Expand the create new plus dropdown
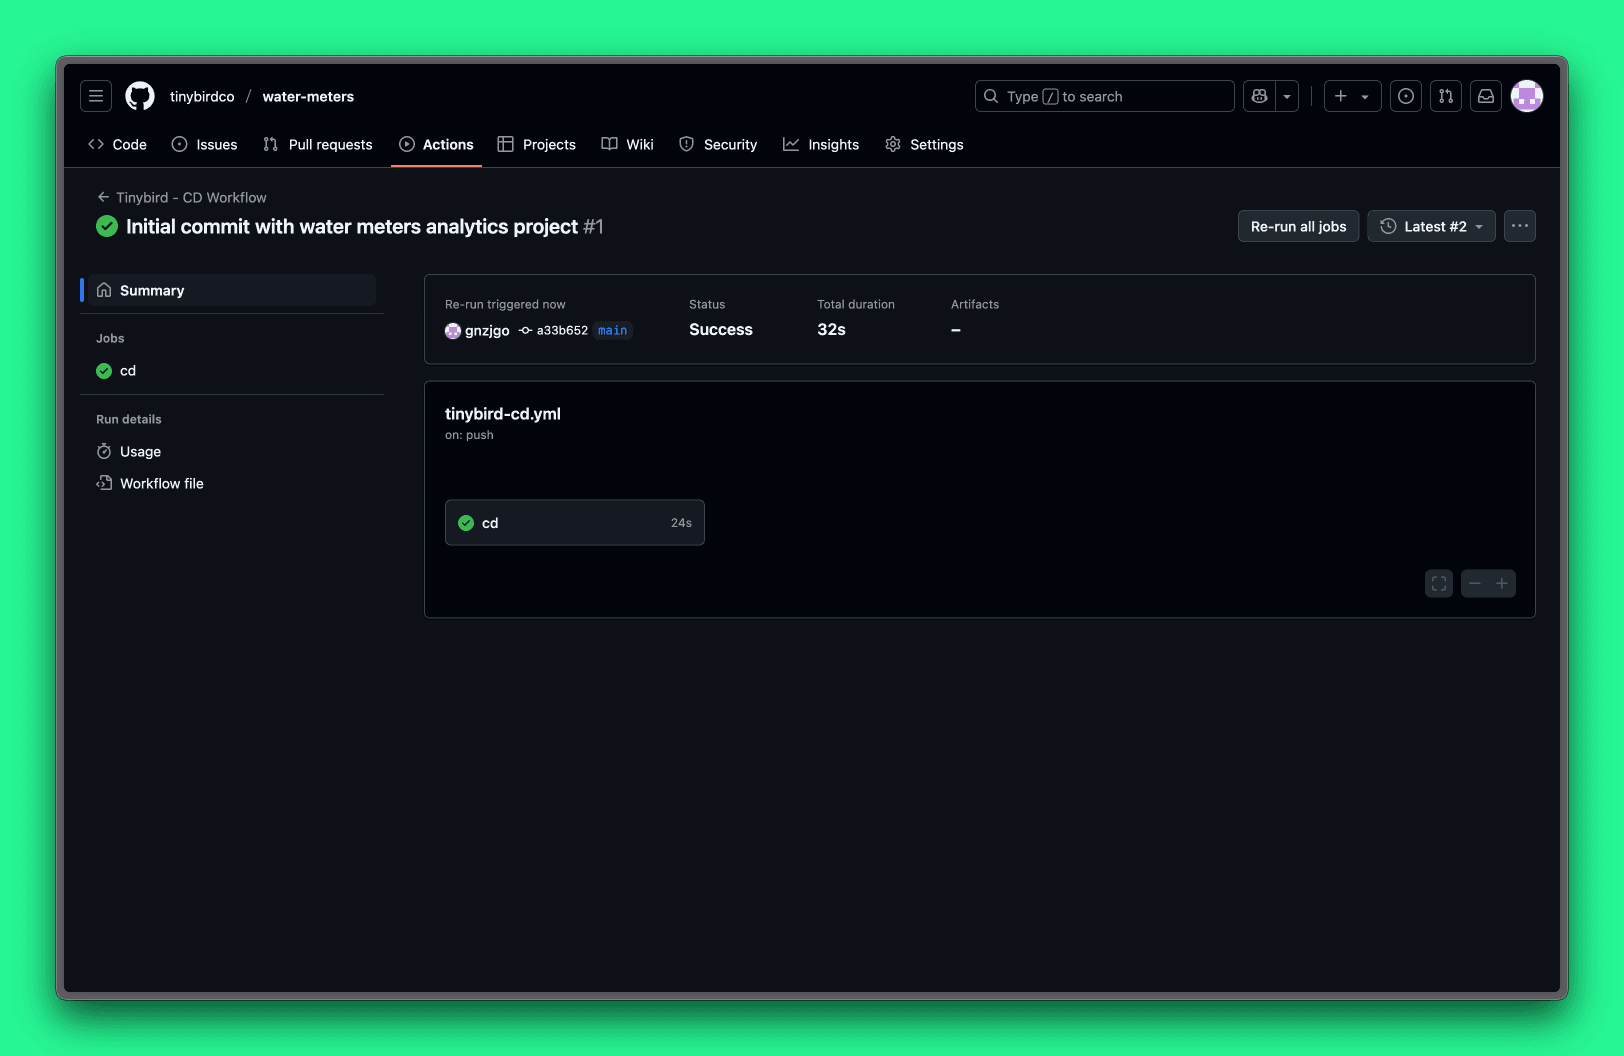 coord(1352,96)
